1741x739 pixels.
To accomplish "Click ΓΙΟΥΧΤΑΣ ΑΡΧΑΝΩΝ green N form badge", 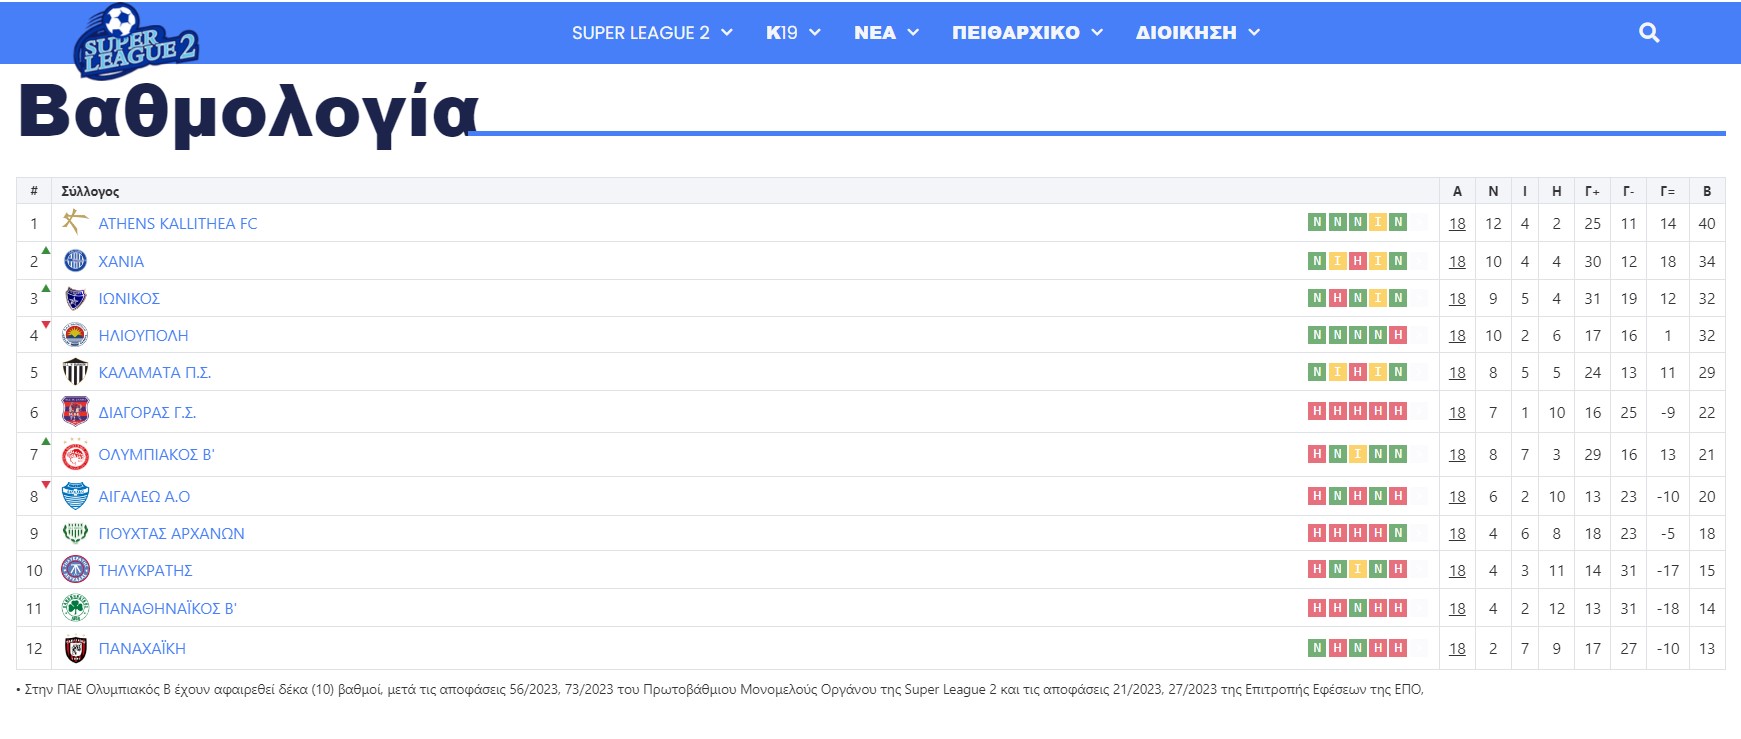I will (1398, 533).
